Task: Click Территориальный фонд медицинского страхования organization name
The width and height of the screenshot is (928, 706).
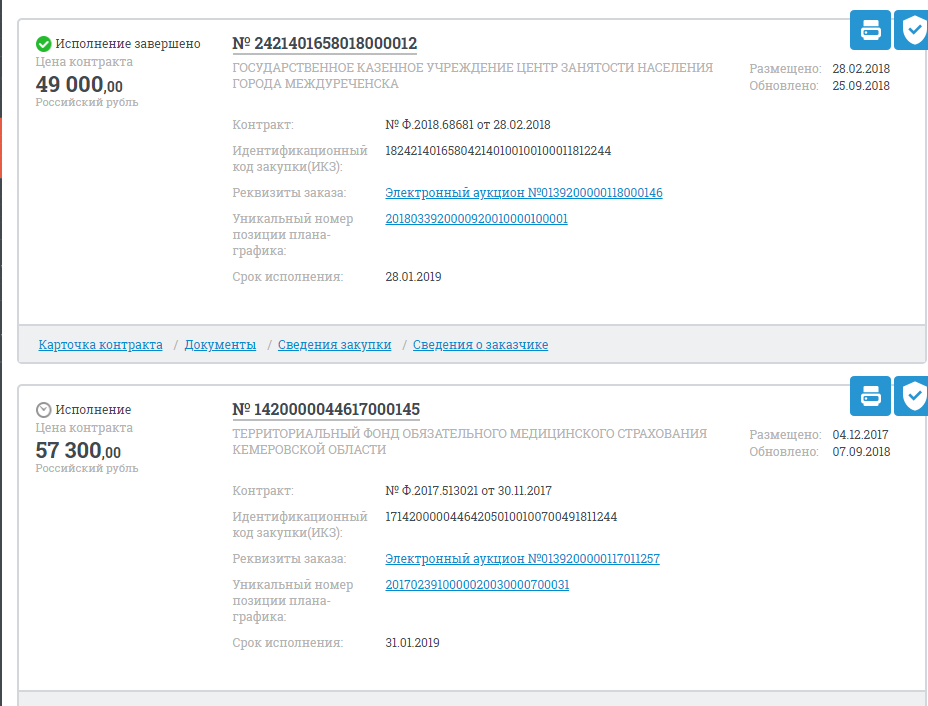Action: tap(469, 442)
